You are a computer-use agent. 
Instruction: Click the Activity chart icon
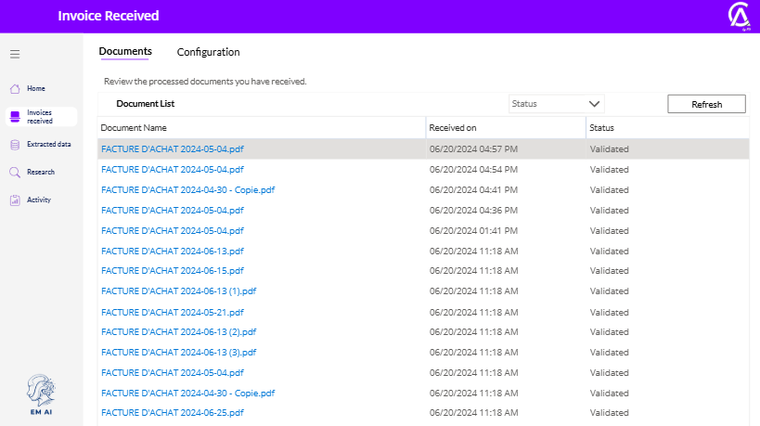[x=15, y=200]
